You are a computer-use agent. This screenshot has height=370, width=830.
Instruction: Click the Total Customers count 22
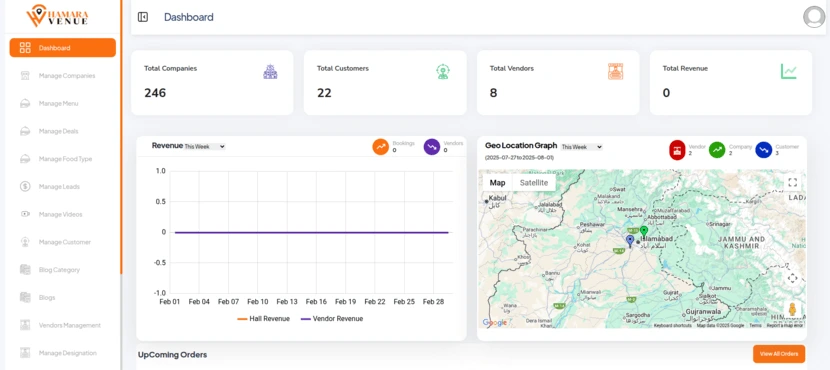coord(324,93)
